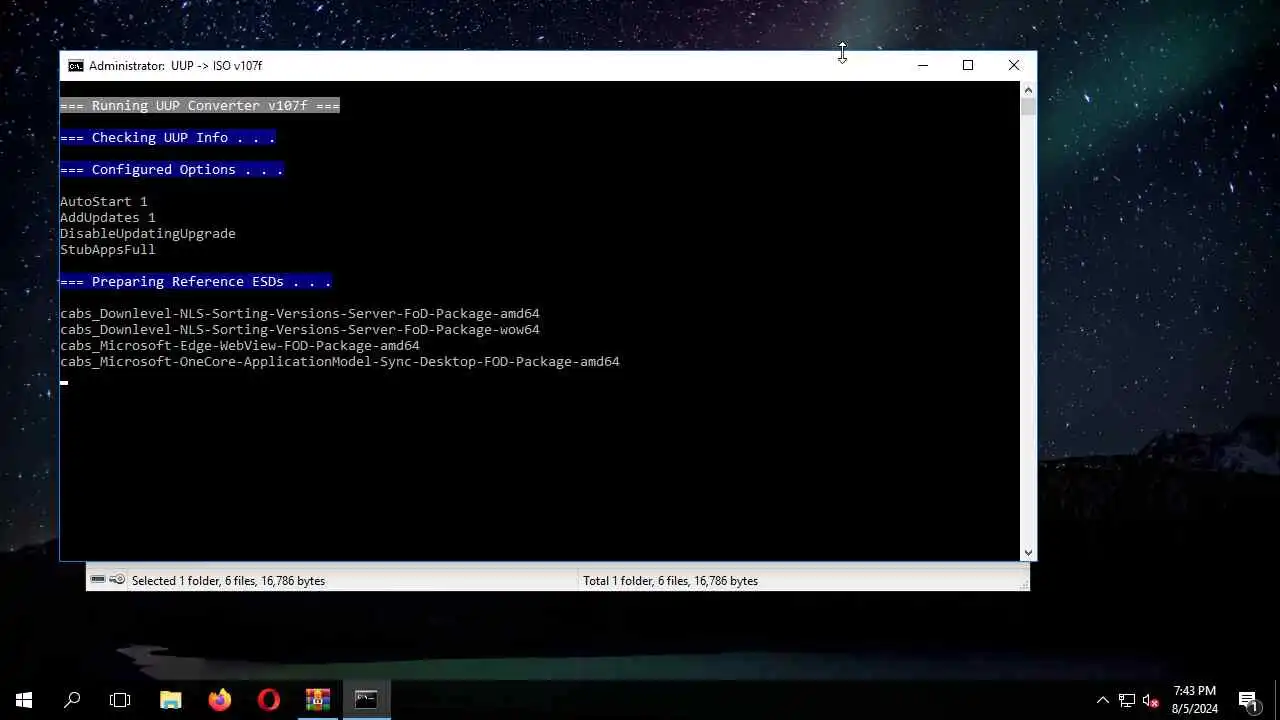The height and width of the screenshot is (720, 1280).
Task: Open WinRAR from the taskbar
Action: point(318,700)
